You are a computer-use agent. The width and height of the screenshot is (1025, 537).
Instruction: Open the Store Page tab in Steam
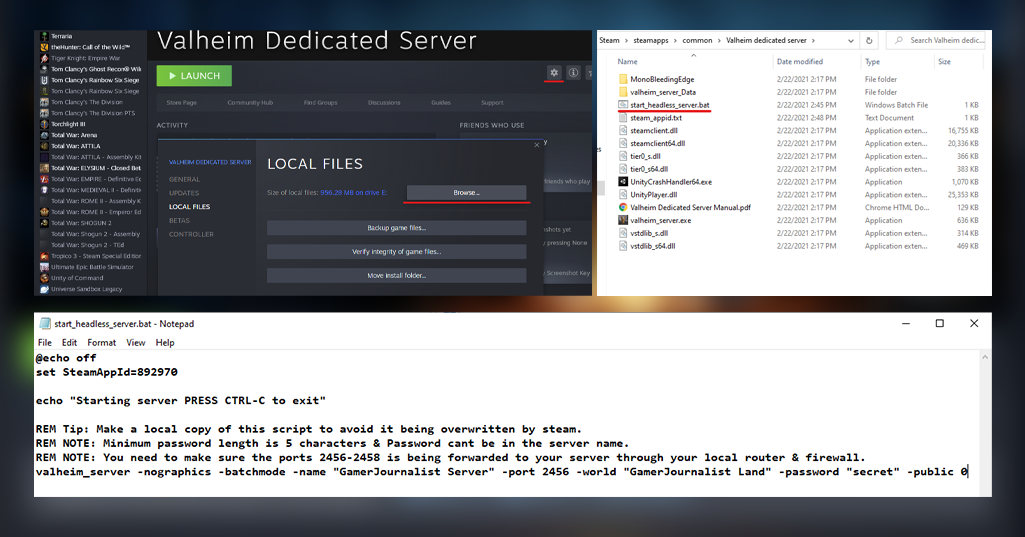[x=181, y=103]
